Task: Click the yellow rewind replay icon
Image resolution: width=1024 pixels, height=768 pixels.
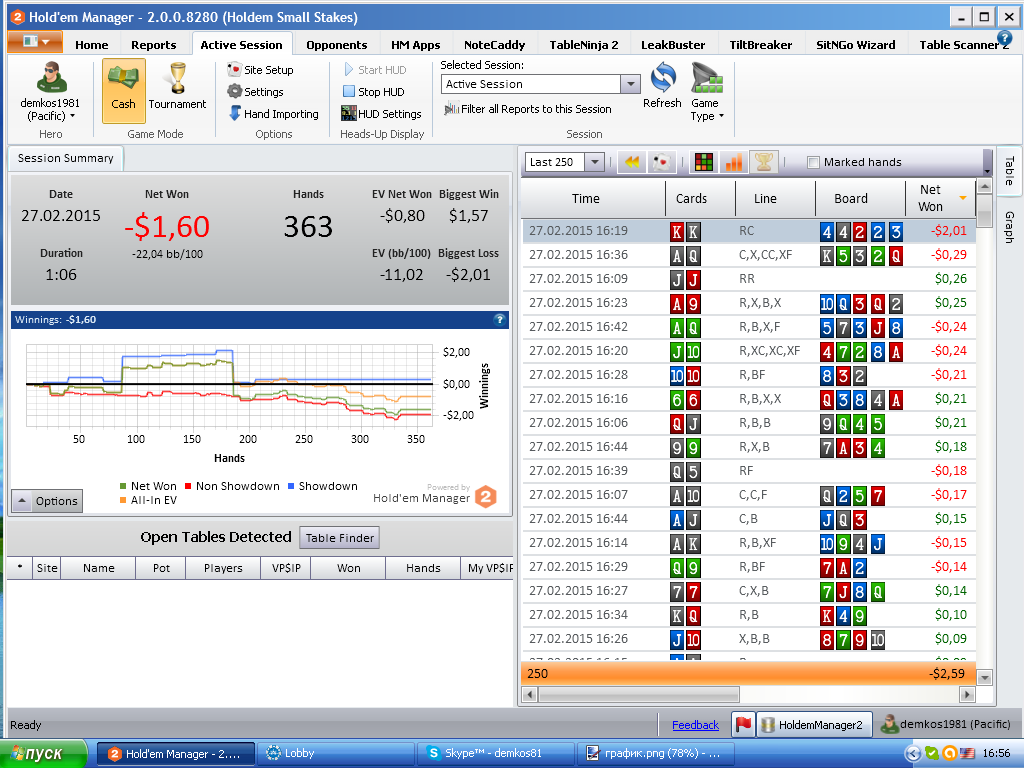Action: [632, 162]
